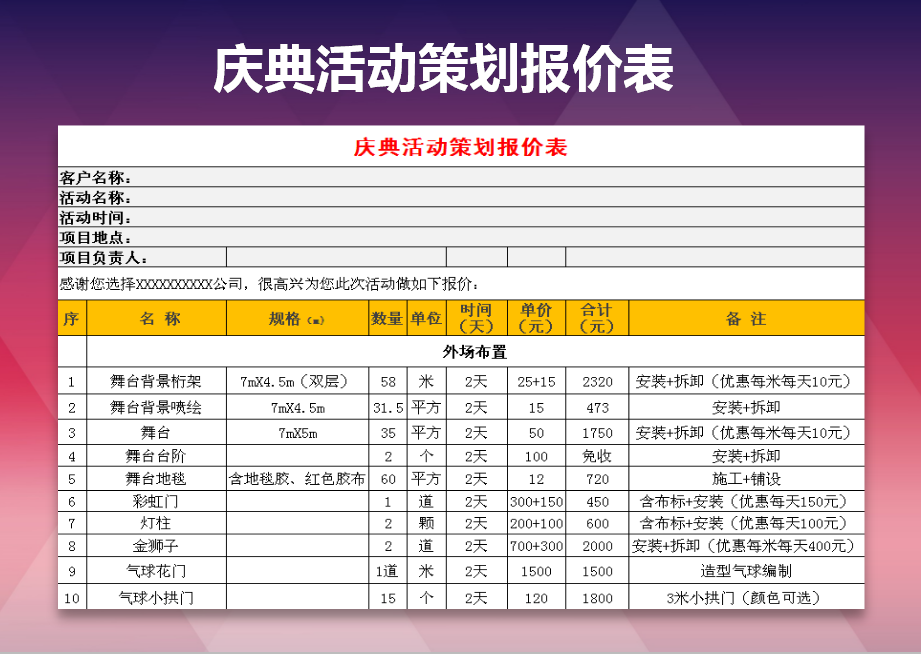Image resolution: width=921 pixels, height=654 pixels.
Task: Select the 单价（元） header cell
Action: 536,318
